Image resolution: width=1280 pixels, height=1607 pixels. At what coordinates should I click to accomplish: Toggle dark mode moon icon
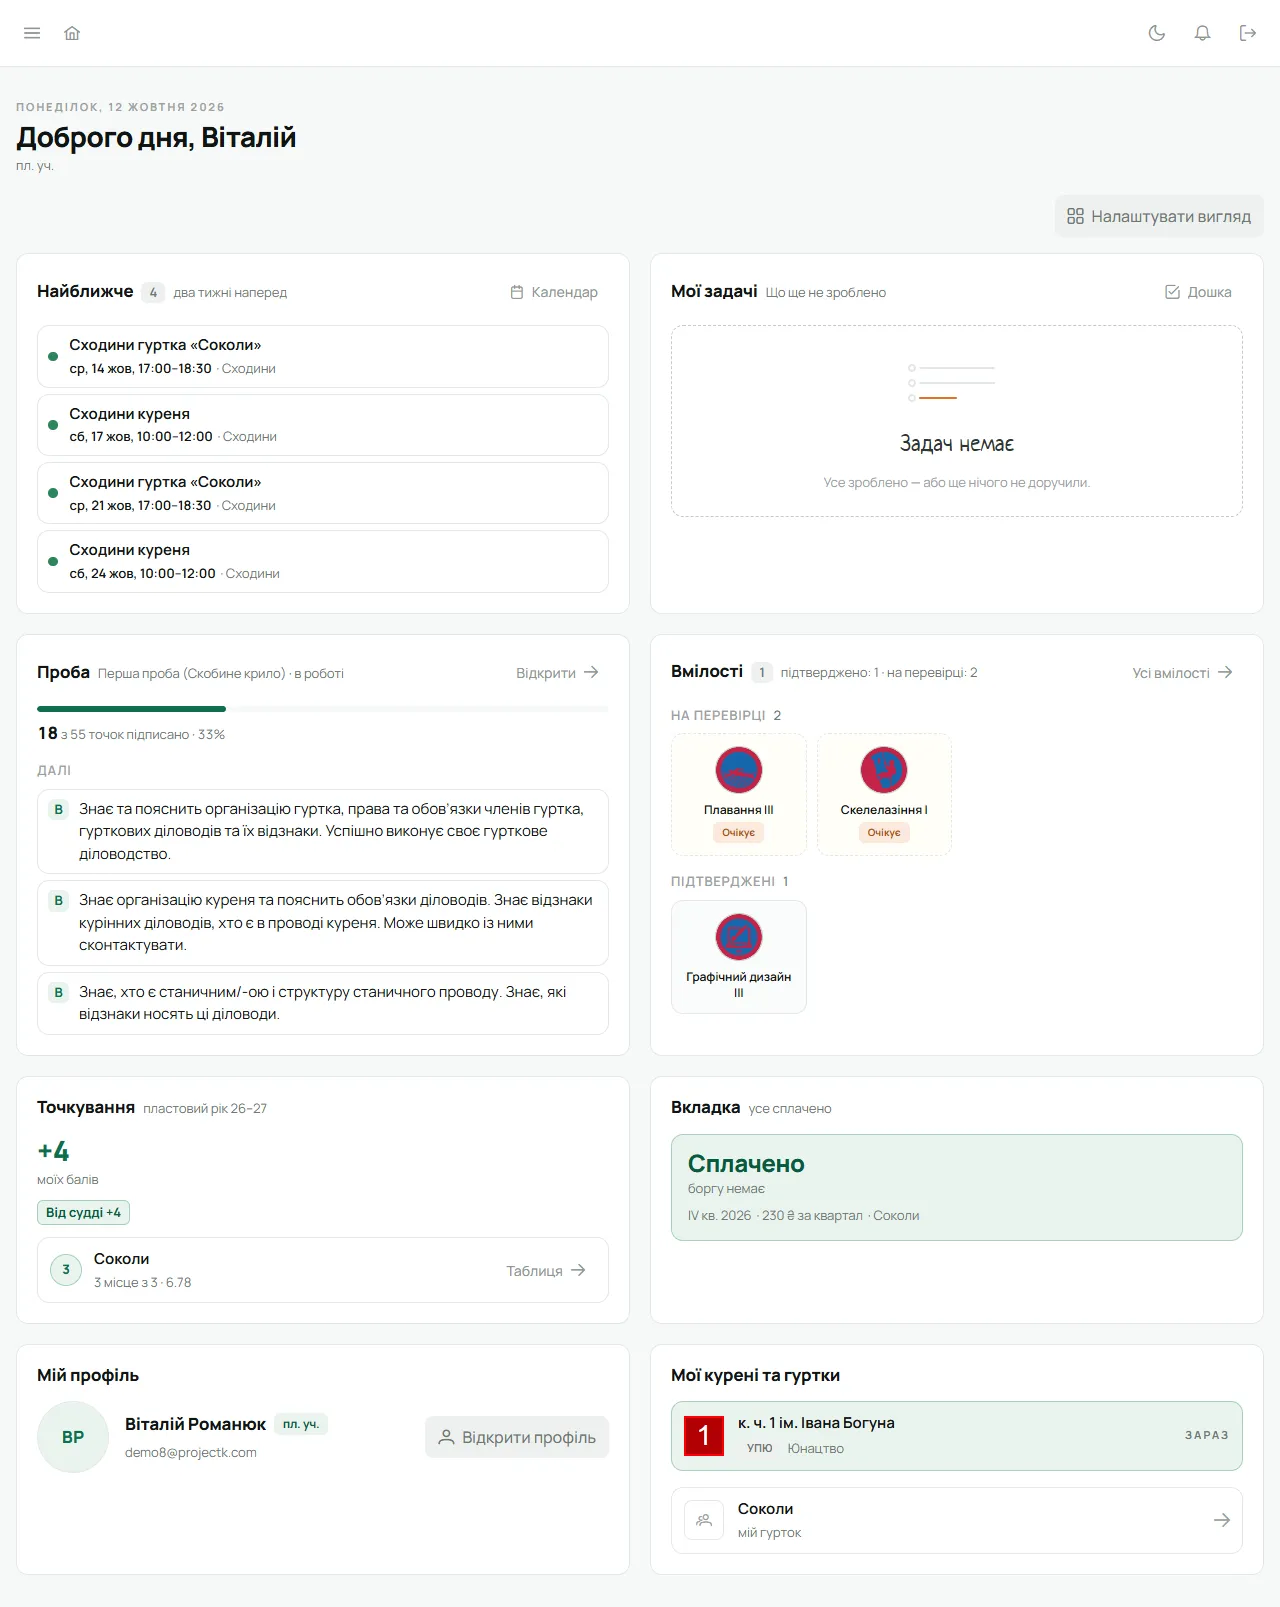coord(1157,33)
